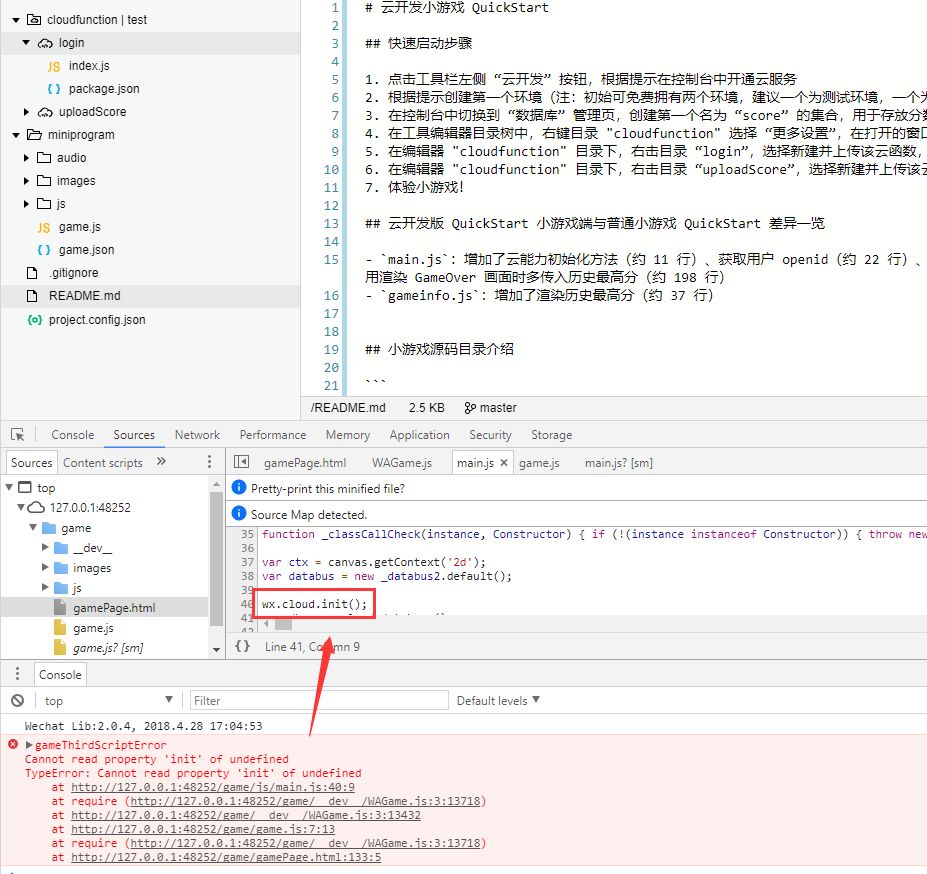
Task: Select the Content scripts sub-tab
Action: point(103,463)
